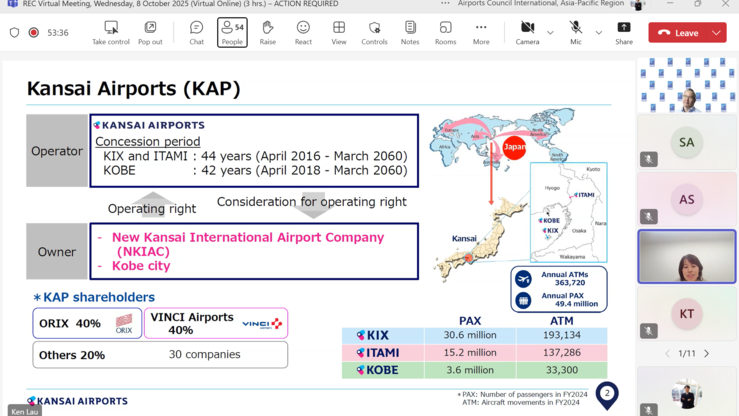Expand the Mic options dropdown arrow
739x416 pixels.
point(599,33)
